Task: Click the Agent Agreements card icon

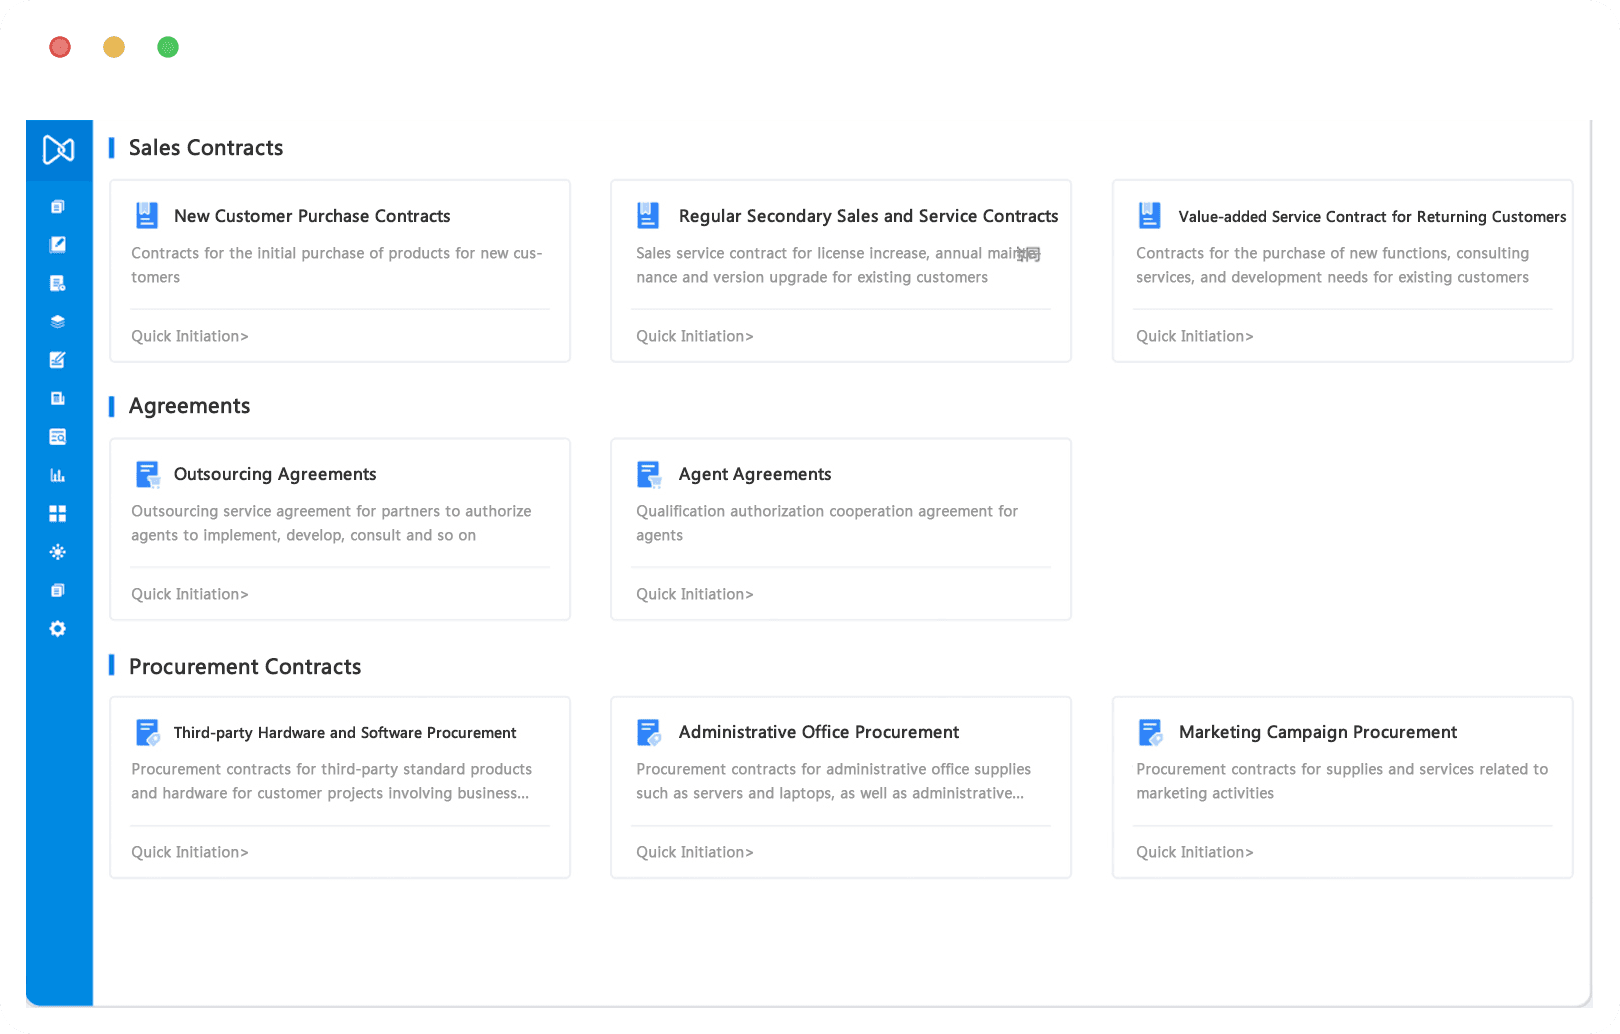Action: click(649, 474)
